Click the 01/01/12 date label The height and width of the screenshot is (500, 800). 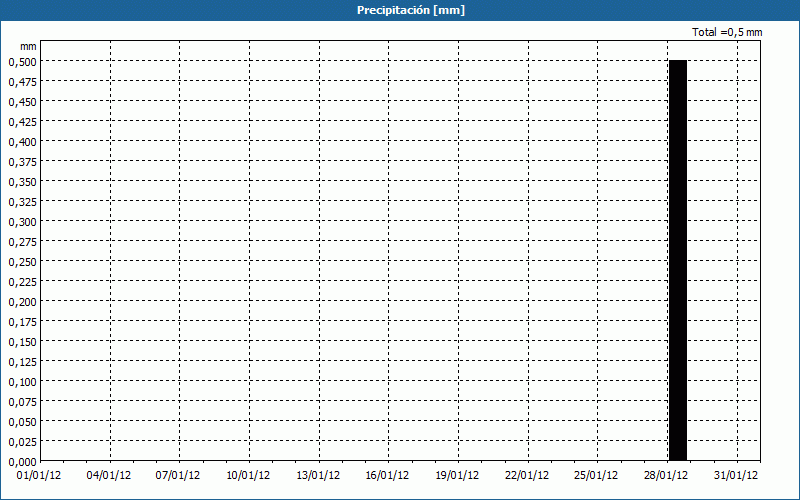(39, 476)
